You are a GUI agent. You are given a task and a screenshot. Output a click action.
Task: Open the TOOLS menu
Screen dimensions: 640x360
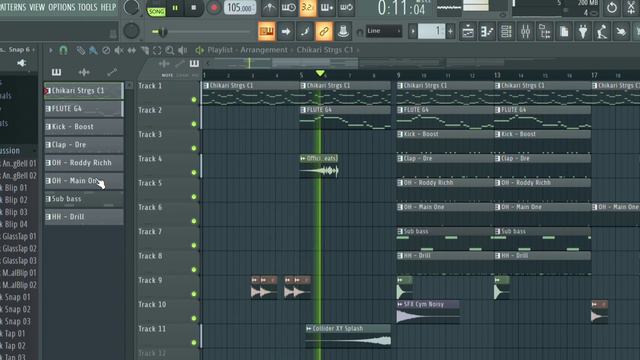pyautogui.click(x=87, y=7)
